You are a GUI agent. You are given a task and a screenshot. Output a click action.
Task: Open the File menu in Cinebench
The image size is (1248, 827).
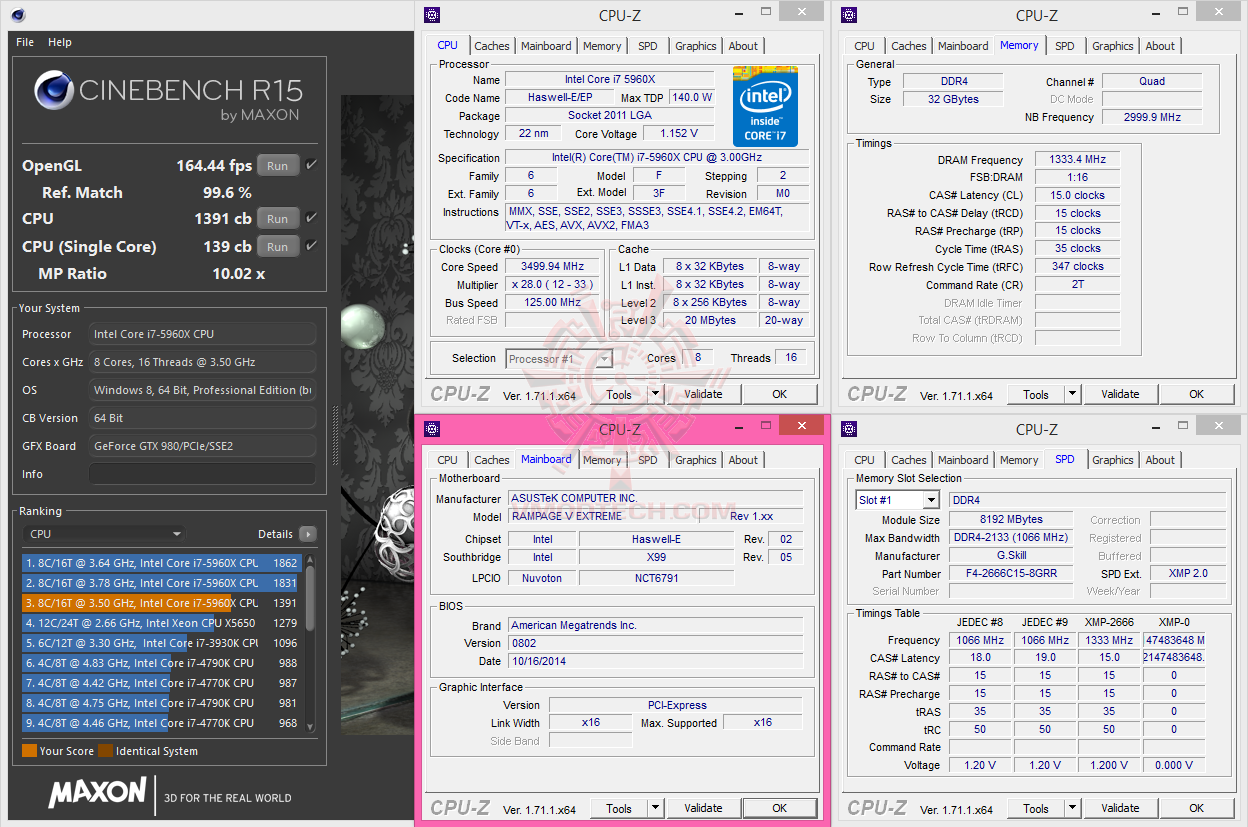(25, 42)
